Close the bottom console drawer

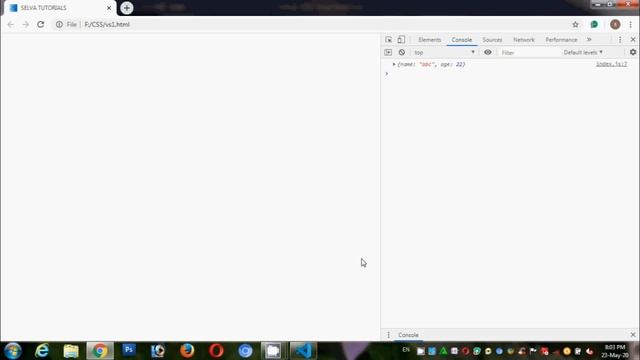point(633,335)
